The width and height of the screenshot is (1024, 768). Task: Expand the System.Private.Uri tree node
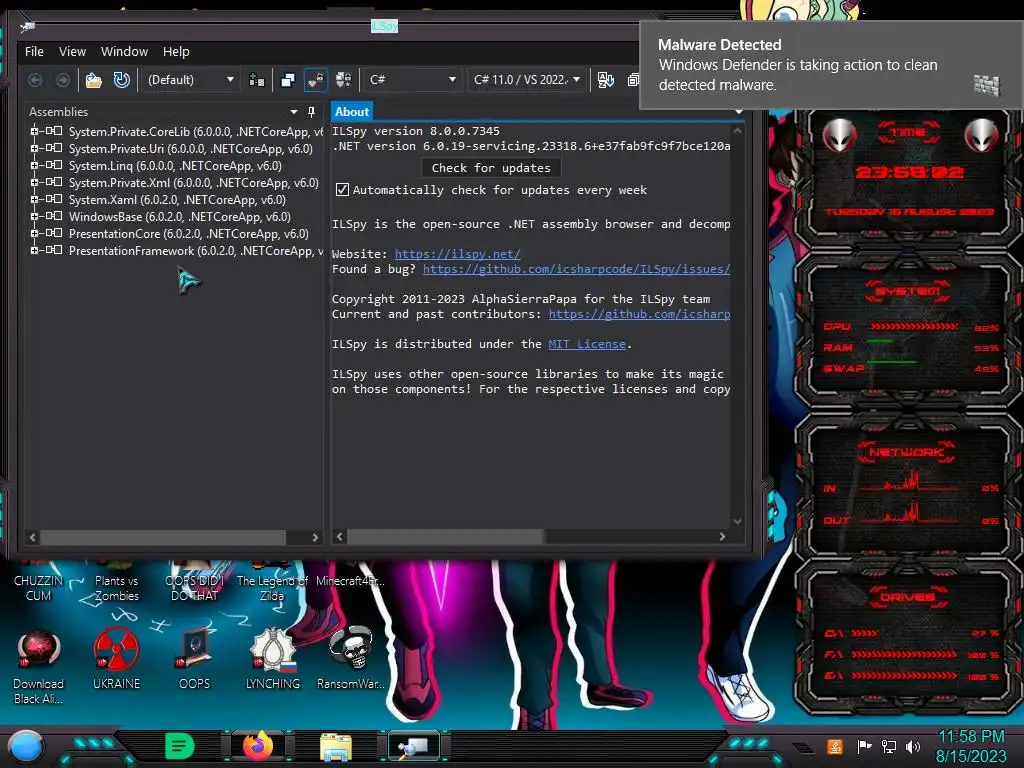tap(34, 148)
